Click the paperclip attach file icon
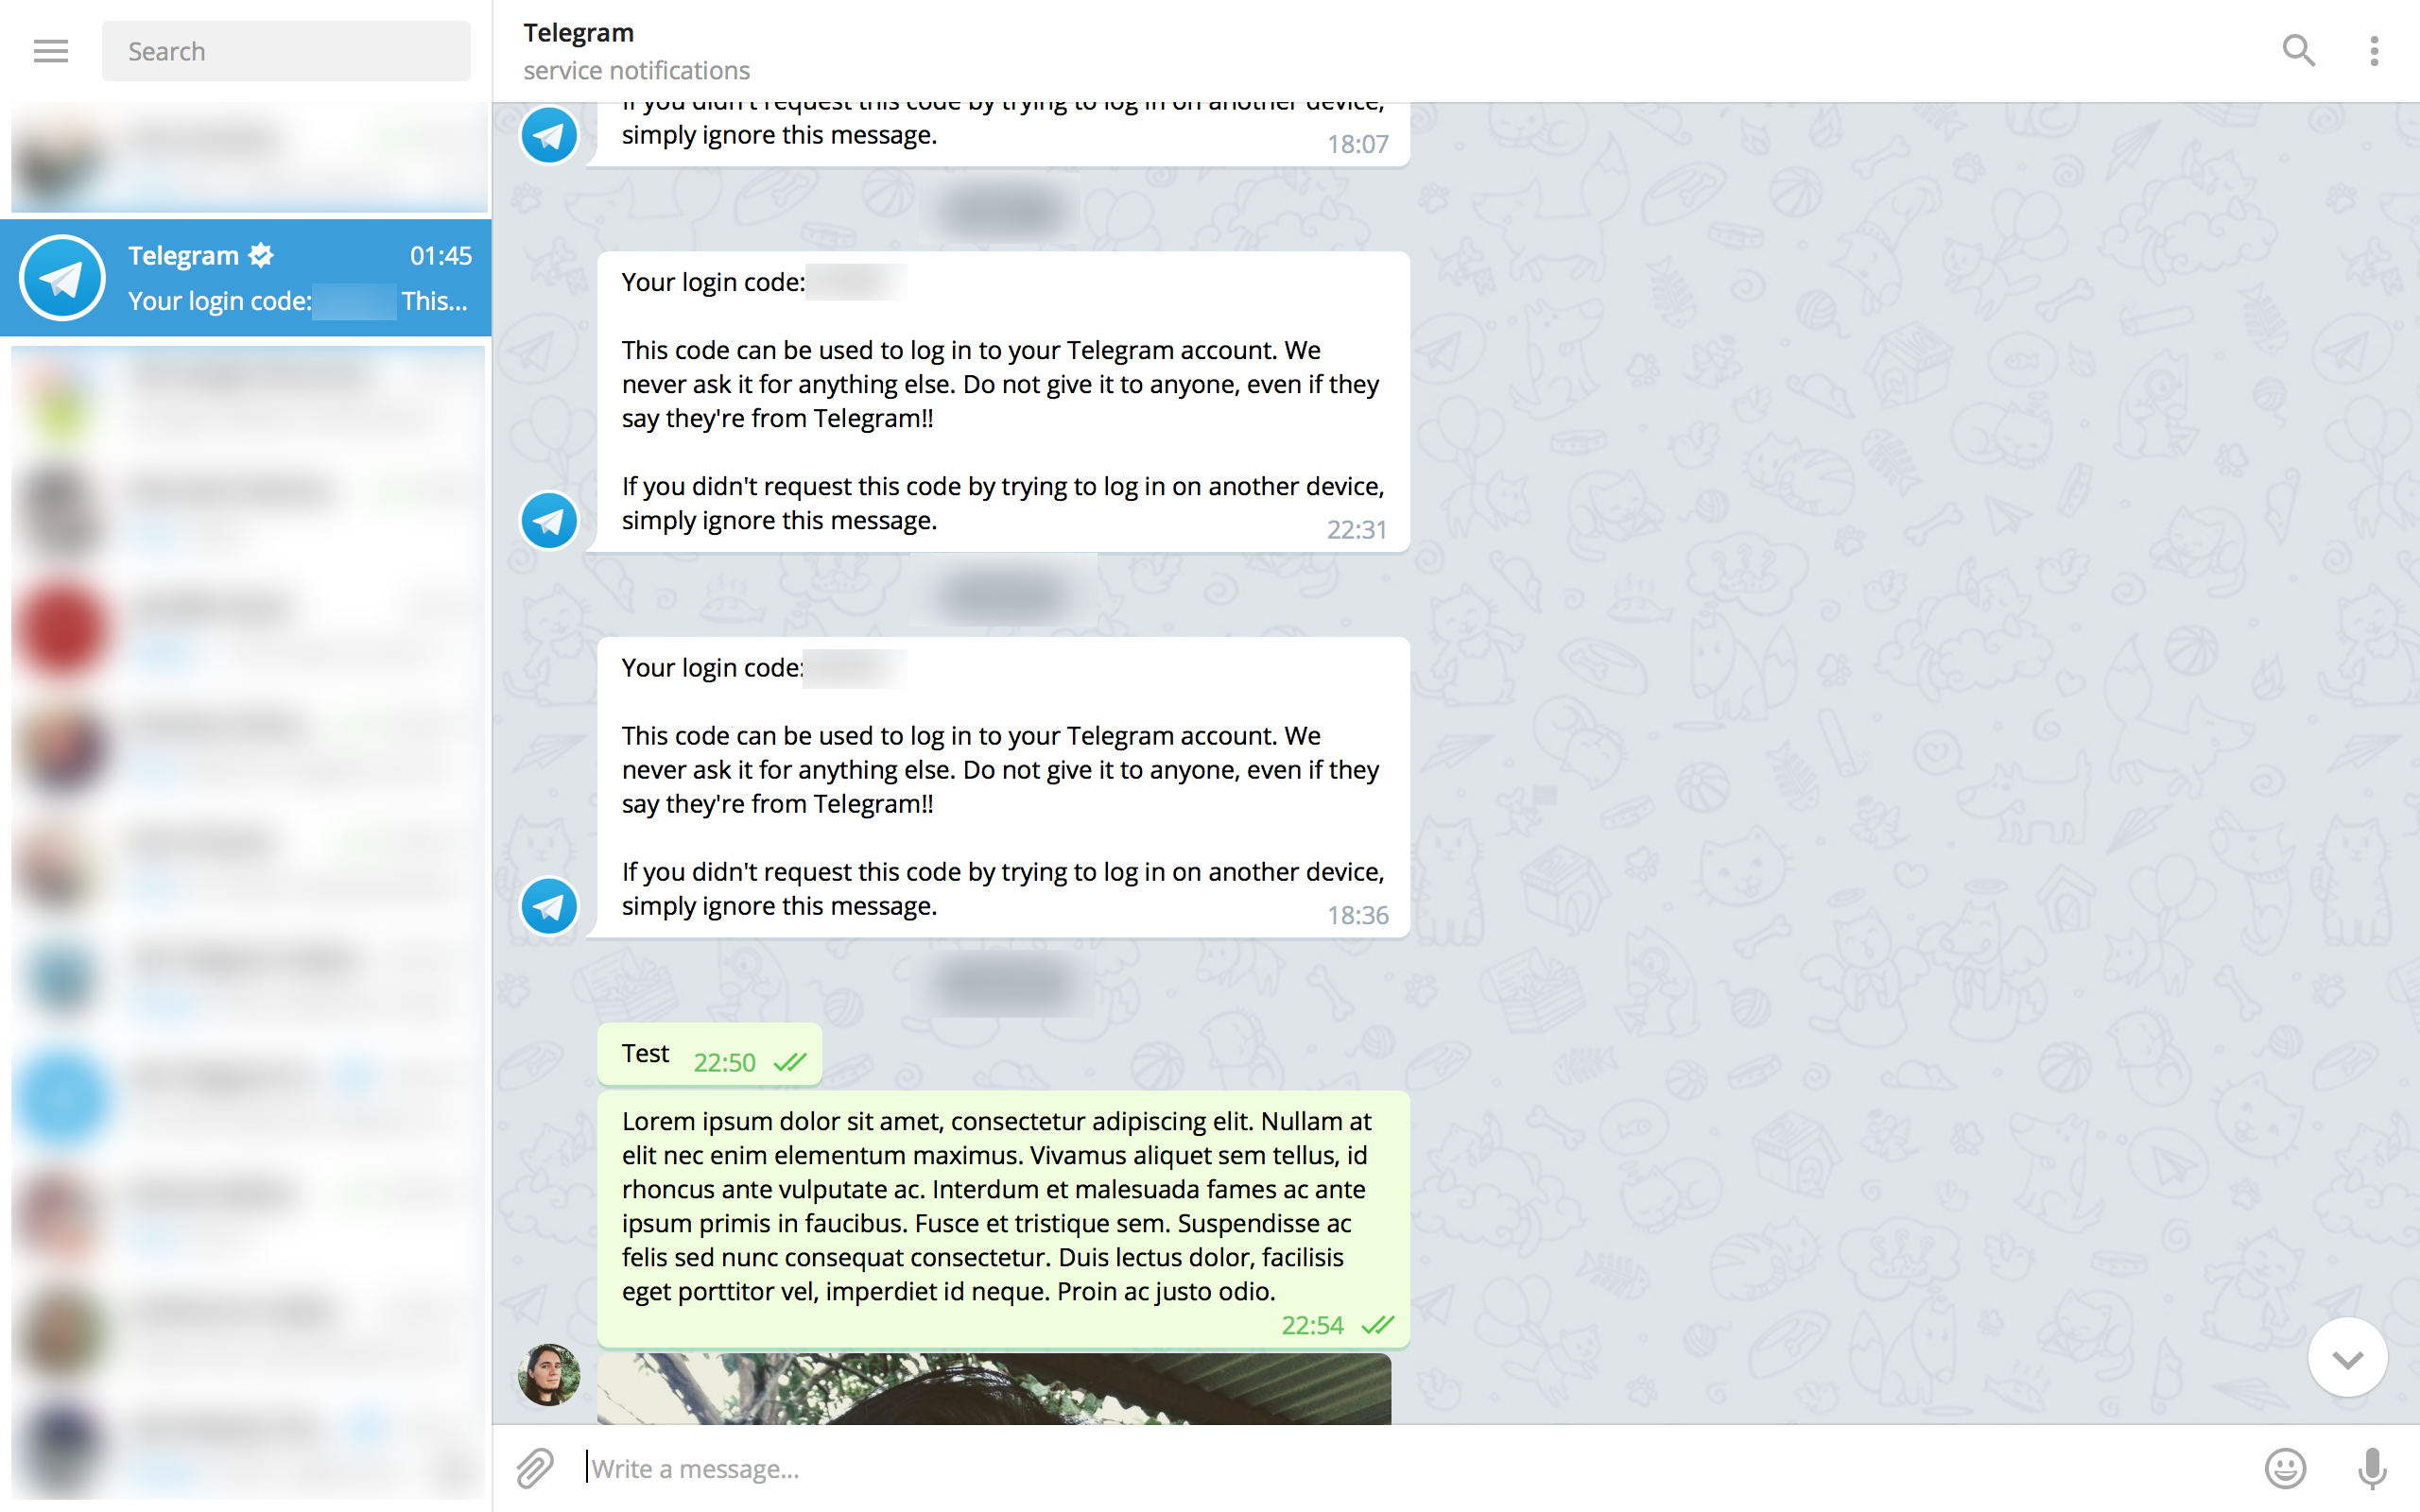Image resolution: width=2420 pixels, height=1512 pixels. click(535, 1468)
